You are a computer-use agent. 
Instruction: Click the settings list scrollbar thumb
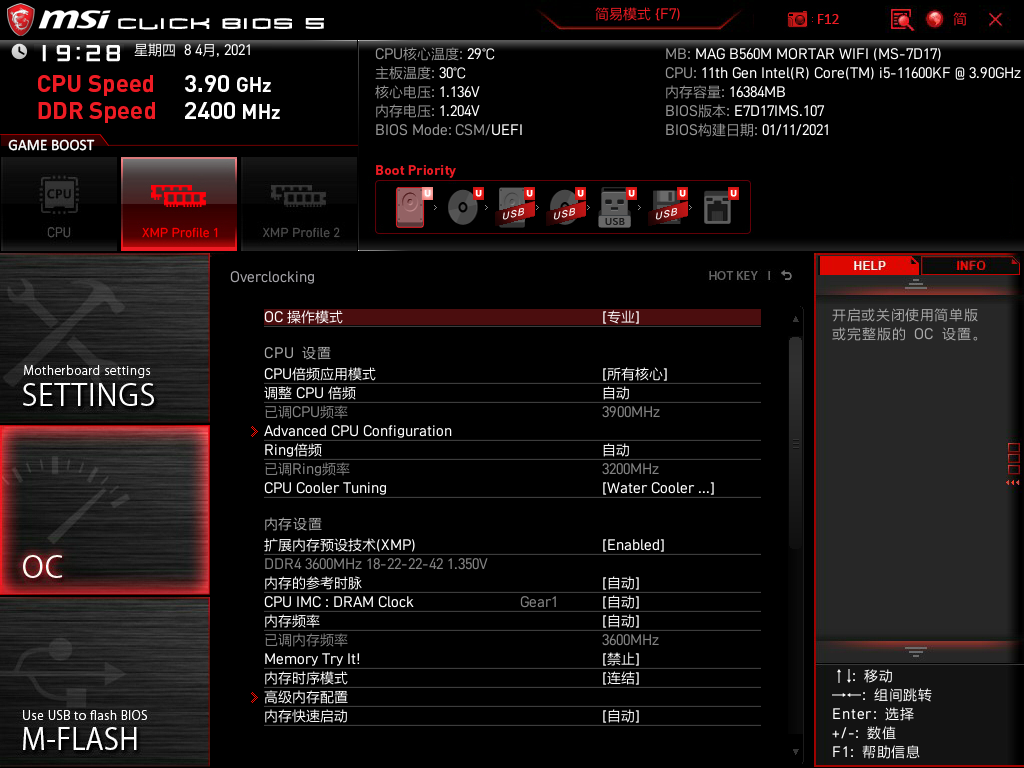click(x=795, y=443)
